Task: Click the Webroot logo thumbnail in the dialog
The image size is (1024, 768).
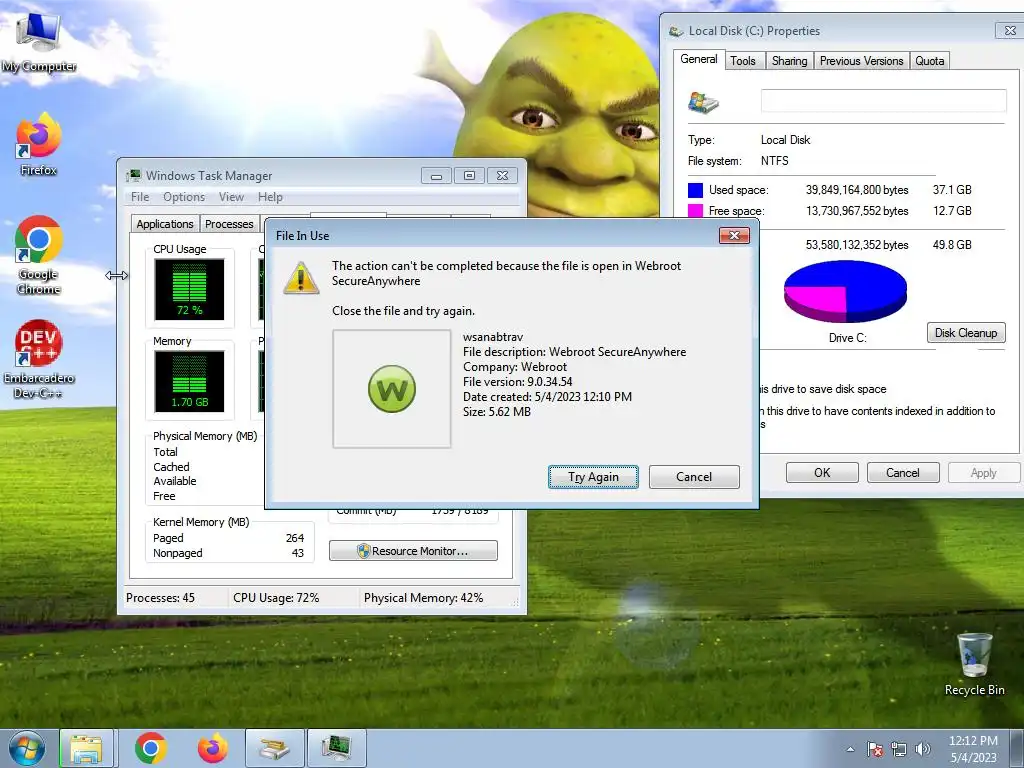Action: pyautogui.click(x=392, y=389)
